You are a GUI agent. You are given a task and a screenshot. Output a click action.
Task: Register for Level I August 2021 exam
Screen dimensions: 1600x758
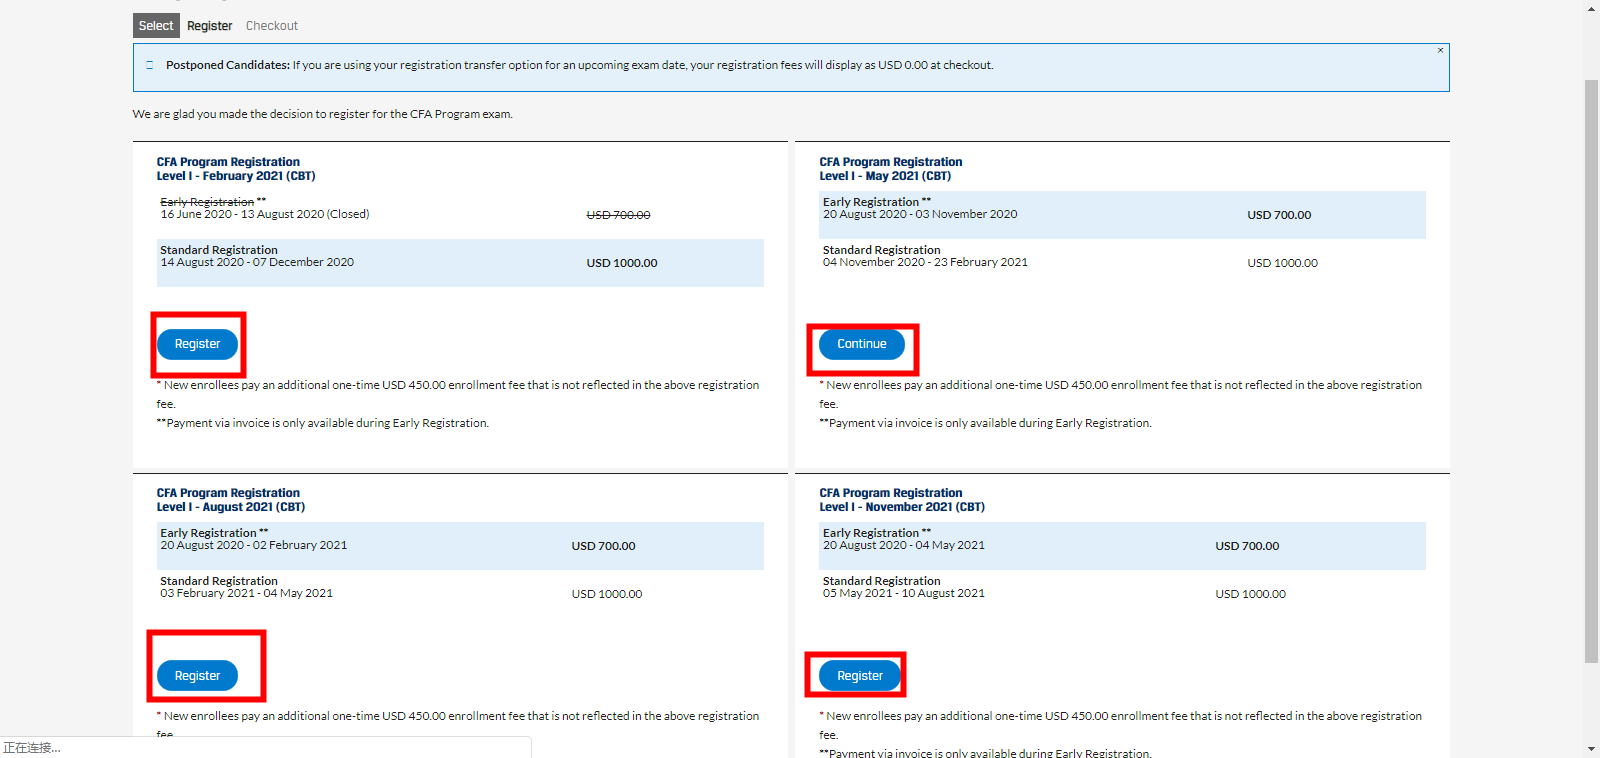(197, 676)
